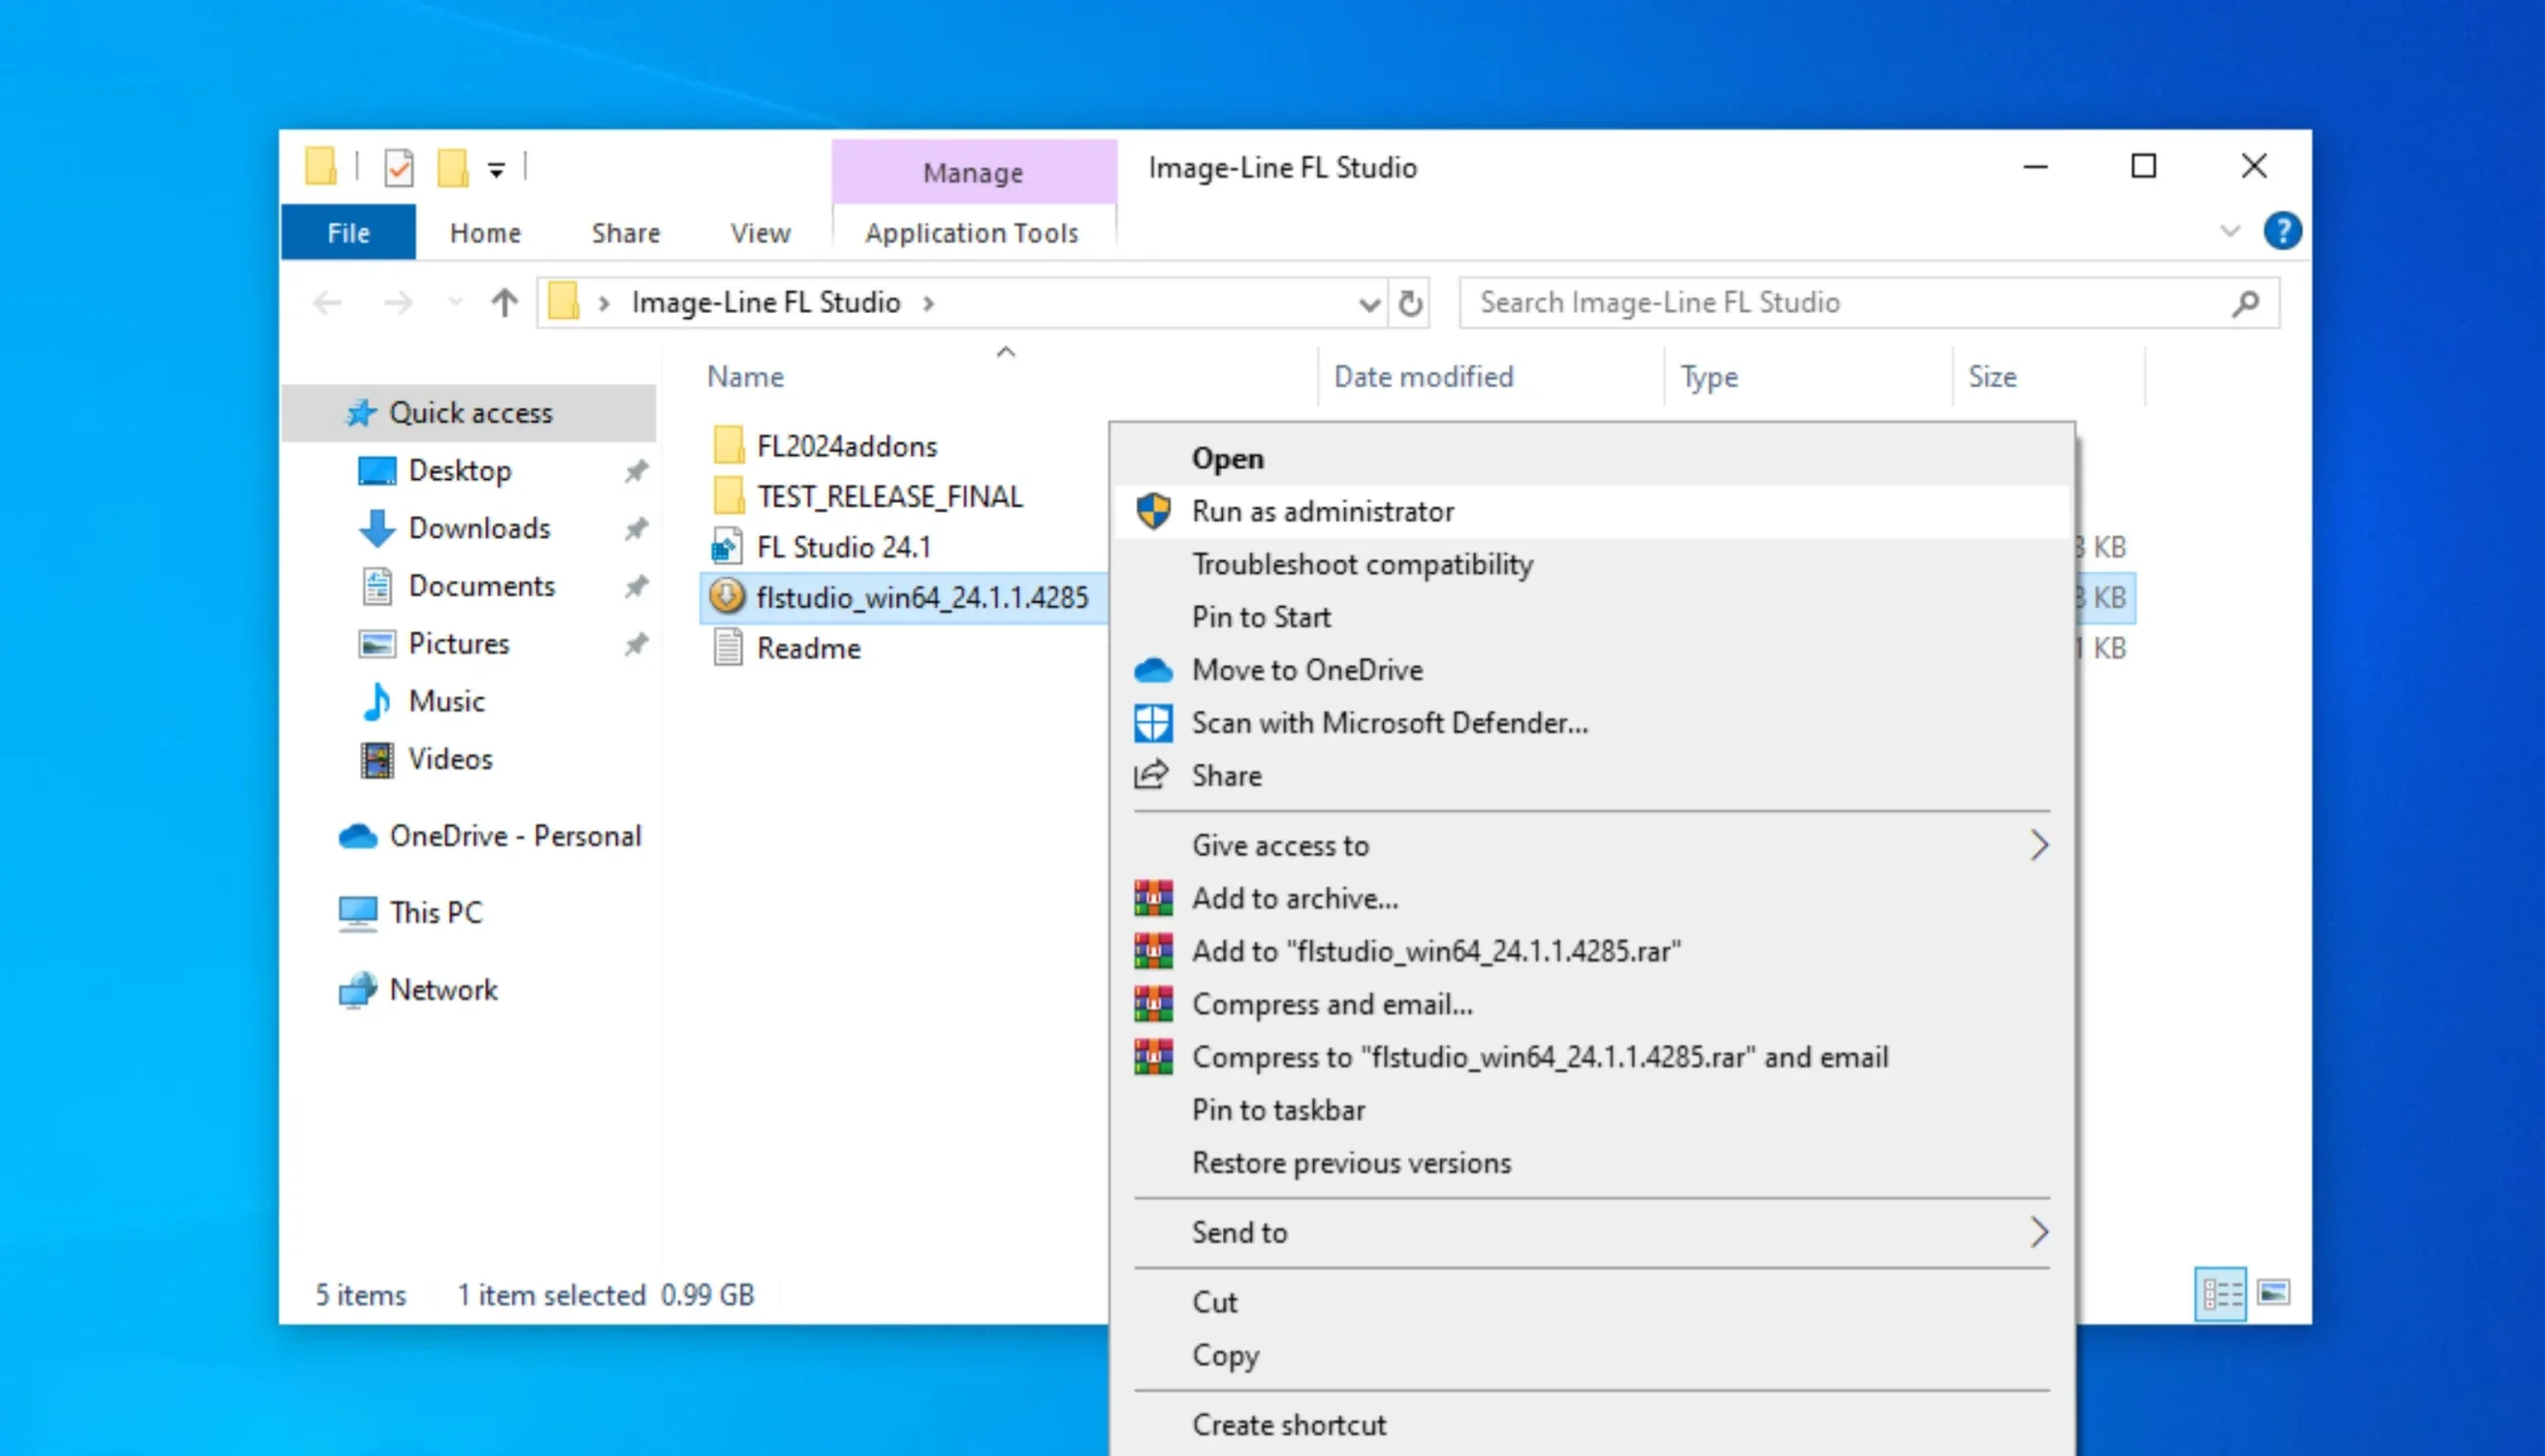Click the Share arrow icon in context menu
Image resolution: width=2545 pixels, height=1456 pixels.
point(1151,775)
